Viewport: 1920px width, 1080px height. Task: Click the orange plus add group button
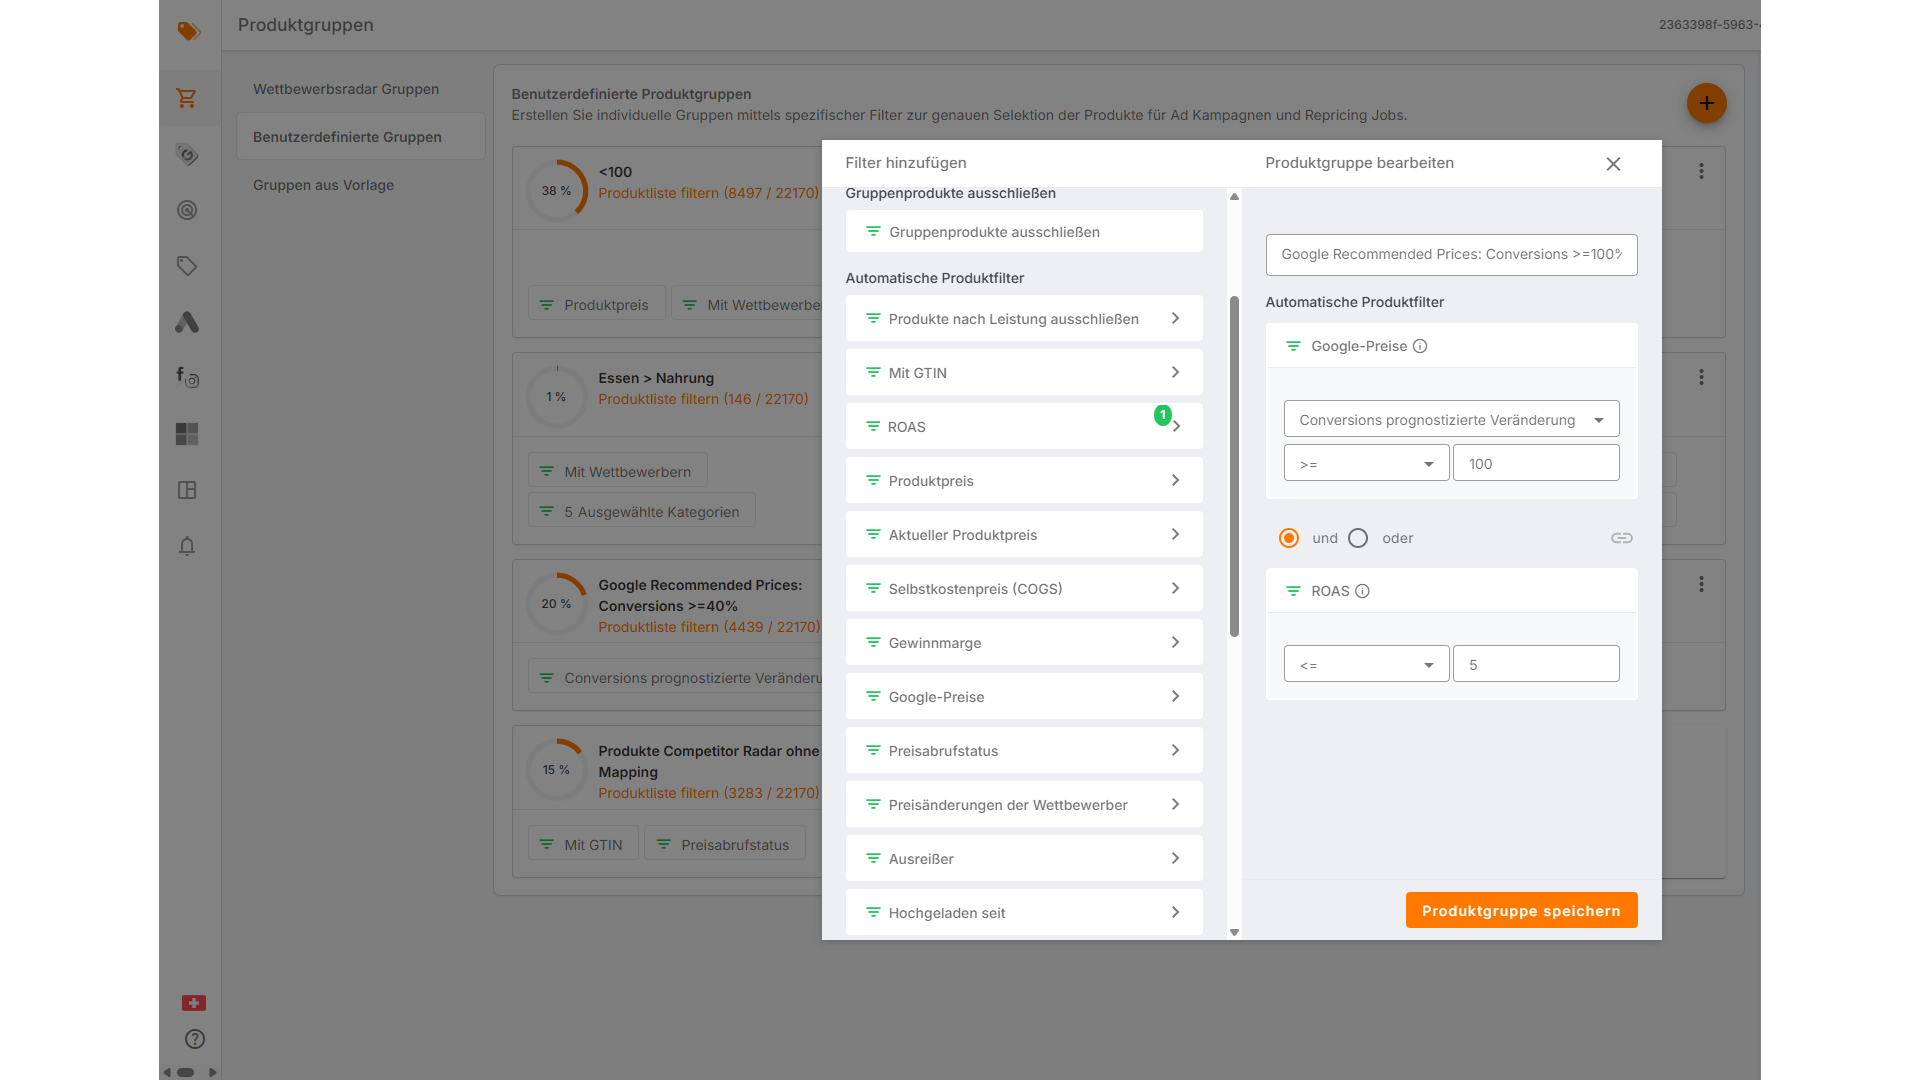point(1707,103)
